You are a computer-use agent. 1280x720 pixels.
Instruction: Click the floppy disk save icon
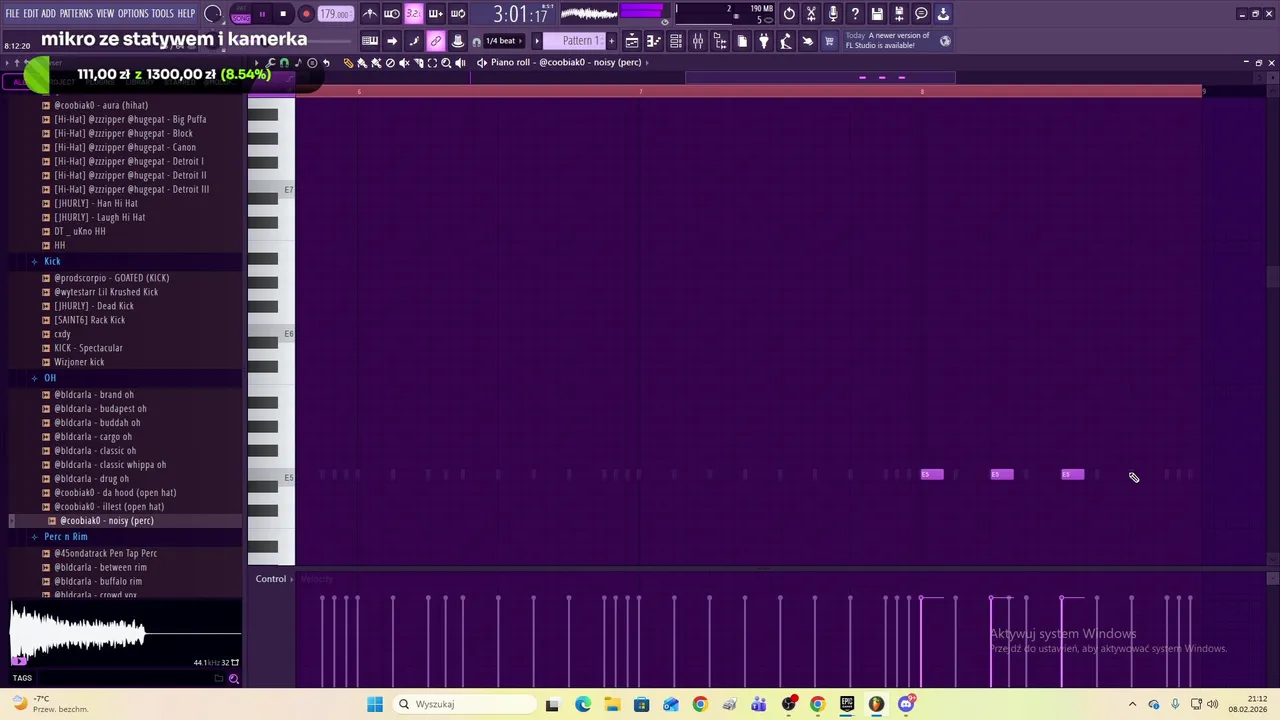(x=877, y=14)
